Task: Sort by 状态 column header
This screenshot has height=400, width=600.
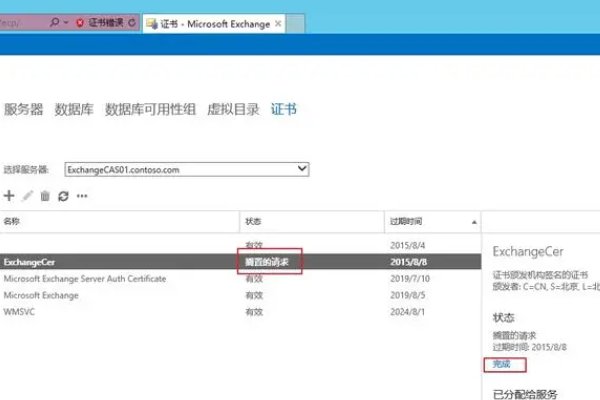Action: [311, 221]
